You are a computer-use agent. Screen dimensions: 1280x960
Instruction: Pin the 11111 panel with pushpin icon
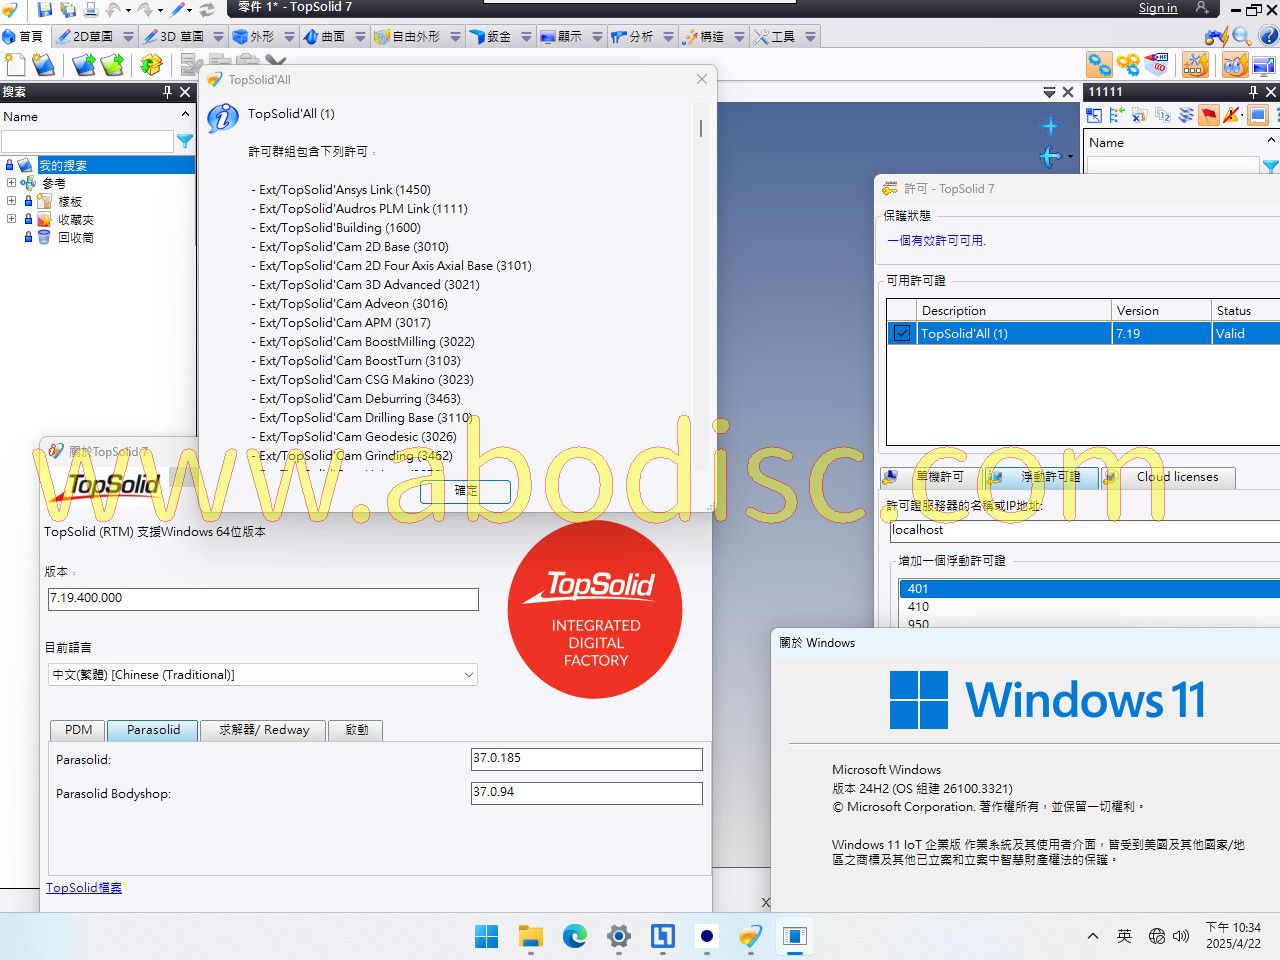[x=1253, y=92]
